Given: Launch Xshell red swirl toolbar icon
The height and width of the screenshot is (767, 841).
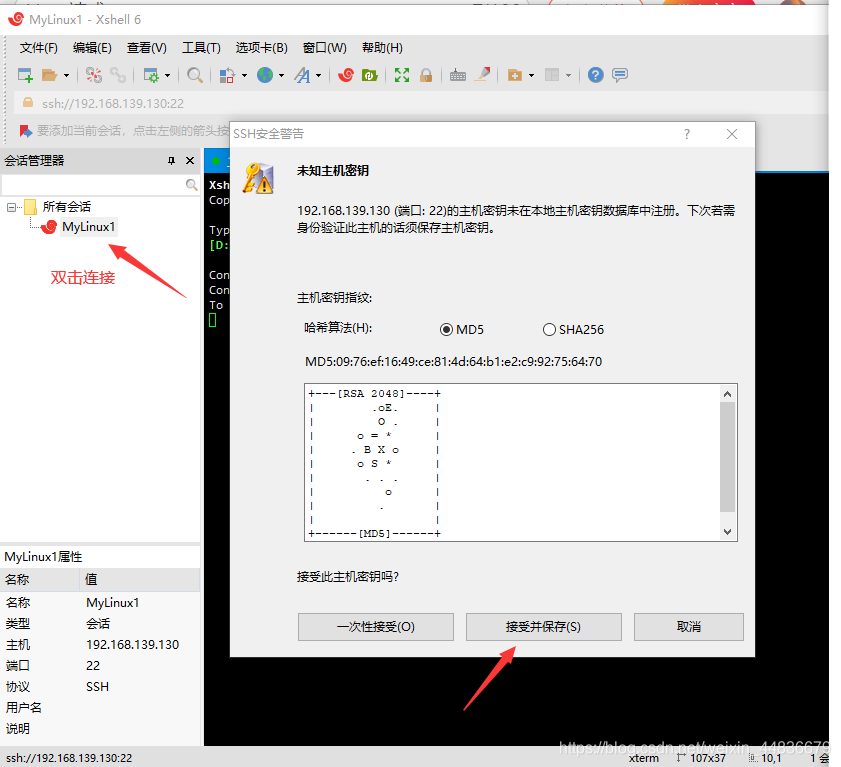Looking at the screenshot, I should (346, 75).
